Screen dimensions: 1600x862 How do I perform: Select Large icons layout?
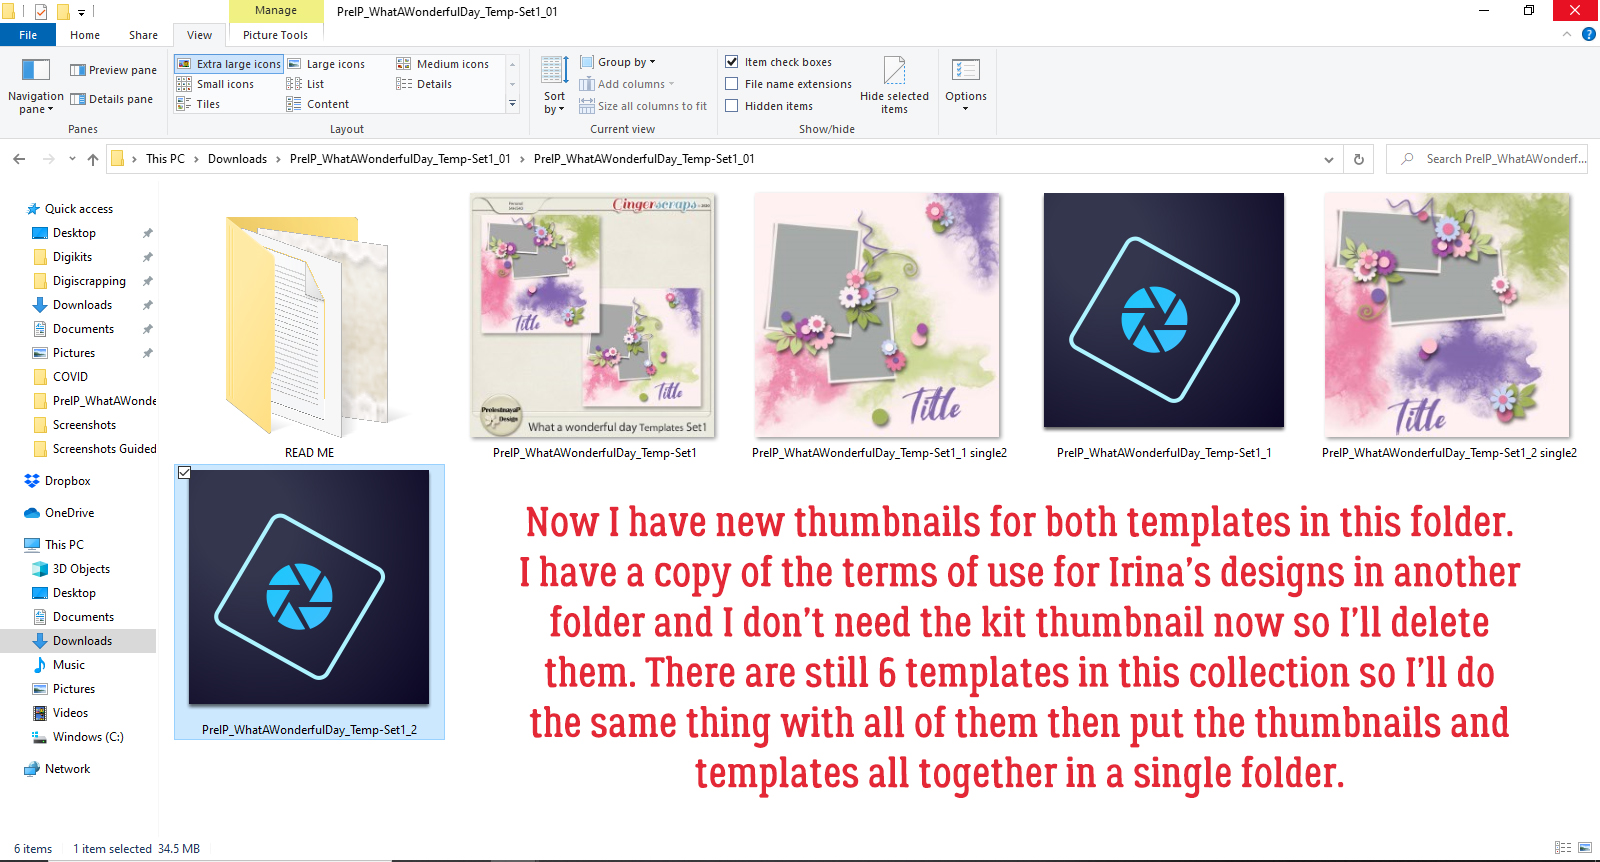(x=326, y=64)
